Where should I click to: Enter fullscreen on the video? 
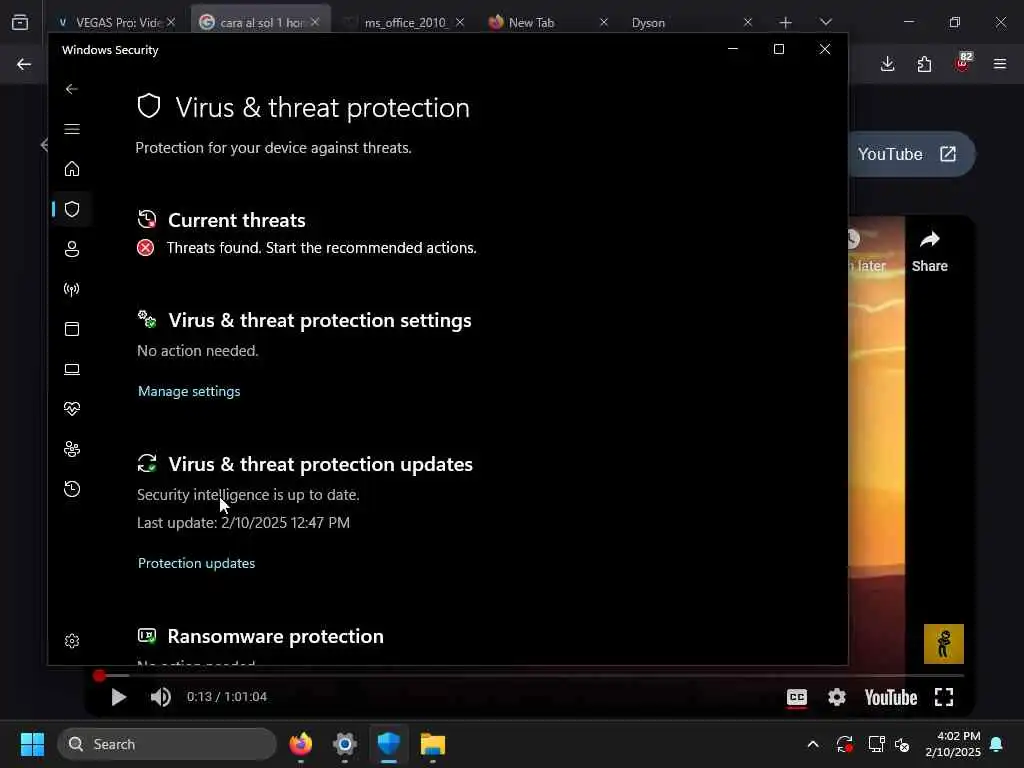pos(944,697)
